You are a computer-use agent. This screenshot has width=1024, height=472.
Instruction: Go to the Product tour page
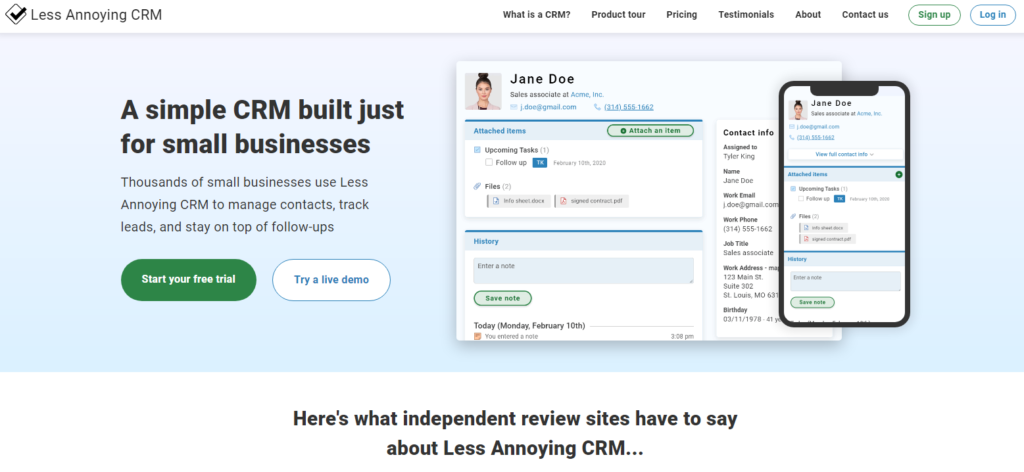pyautogui.click(x=618, y=14)
